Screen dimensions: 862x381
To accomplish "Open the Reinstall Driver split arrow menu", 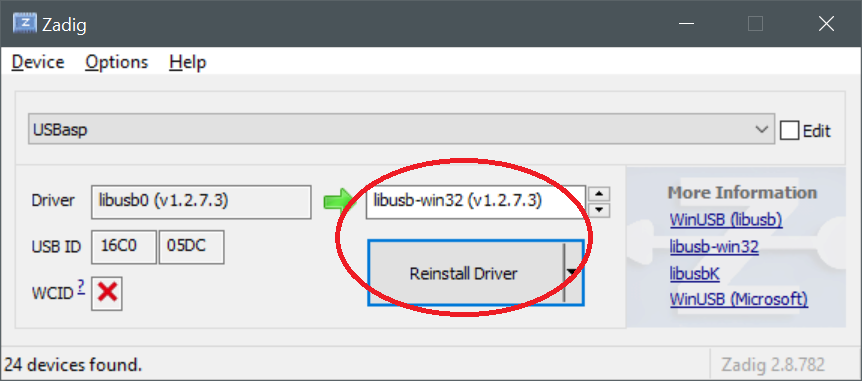I will (572, 272).
